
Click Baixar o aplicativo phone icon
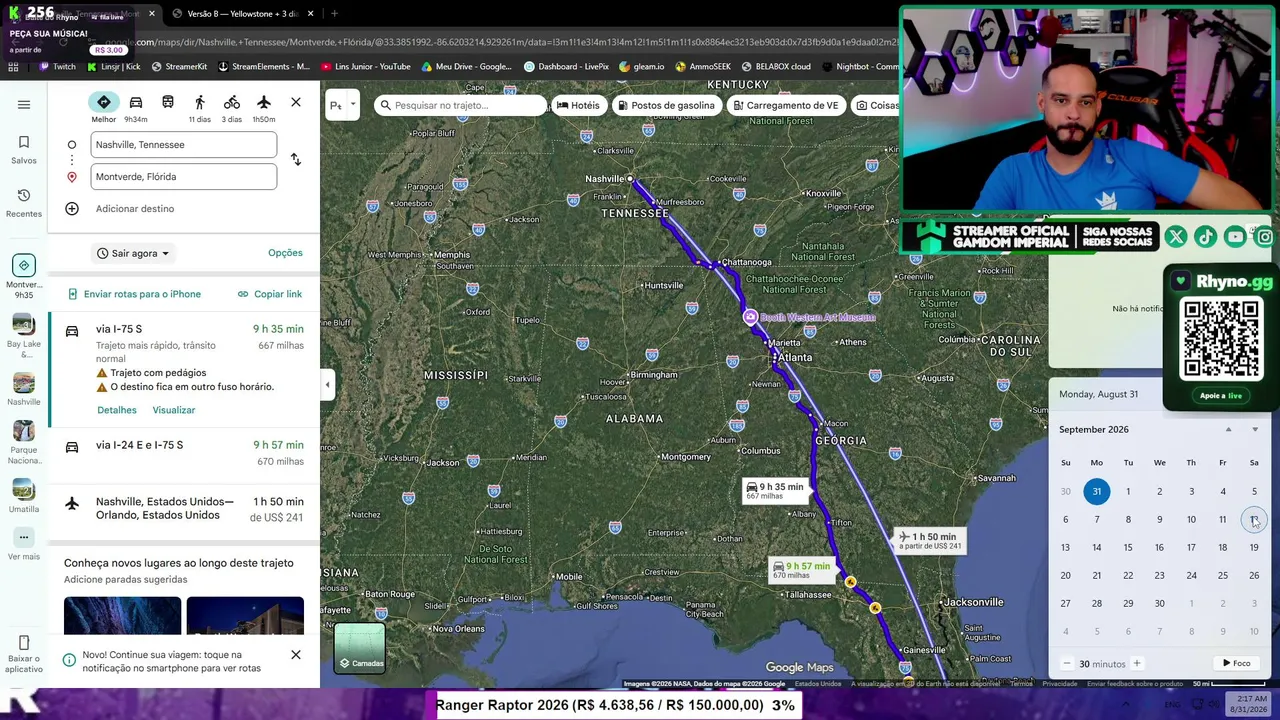click(x=24, y=643)
